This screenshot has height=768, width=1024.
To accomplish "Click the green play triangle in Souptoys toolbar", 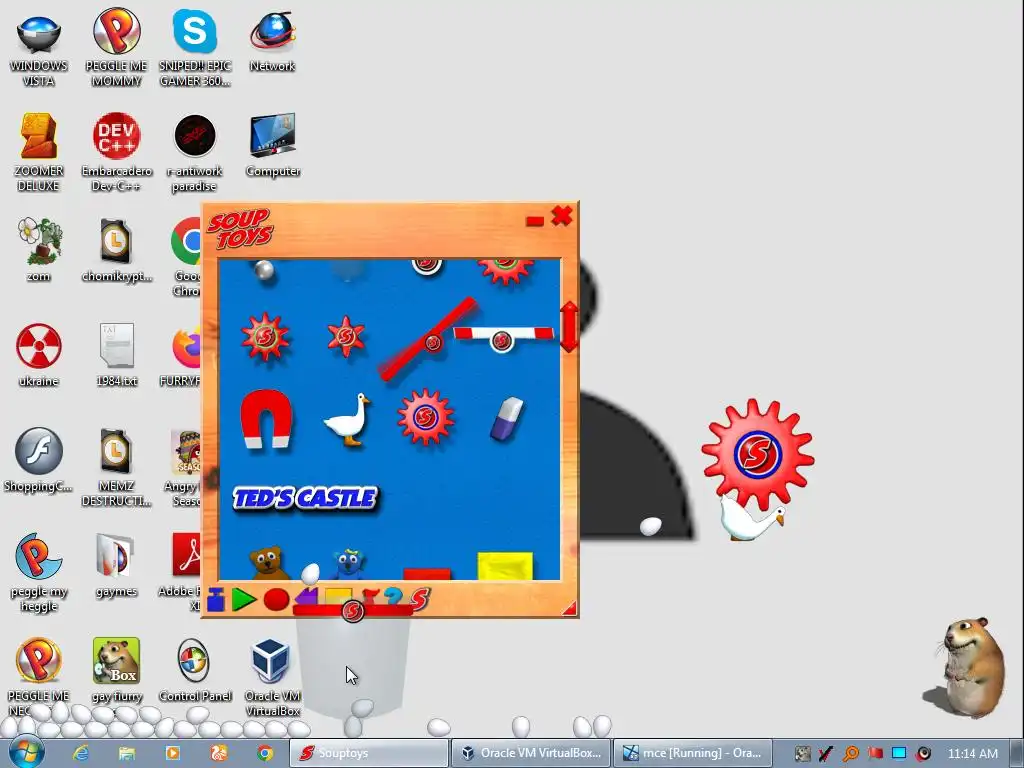I will (x=244, y=600).
